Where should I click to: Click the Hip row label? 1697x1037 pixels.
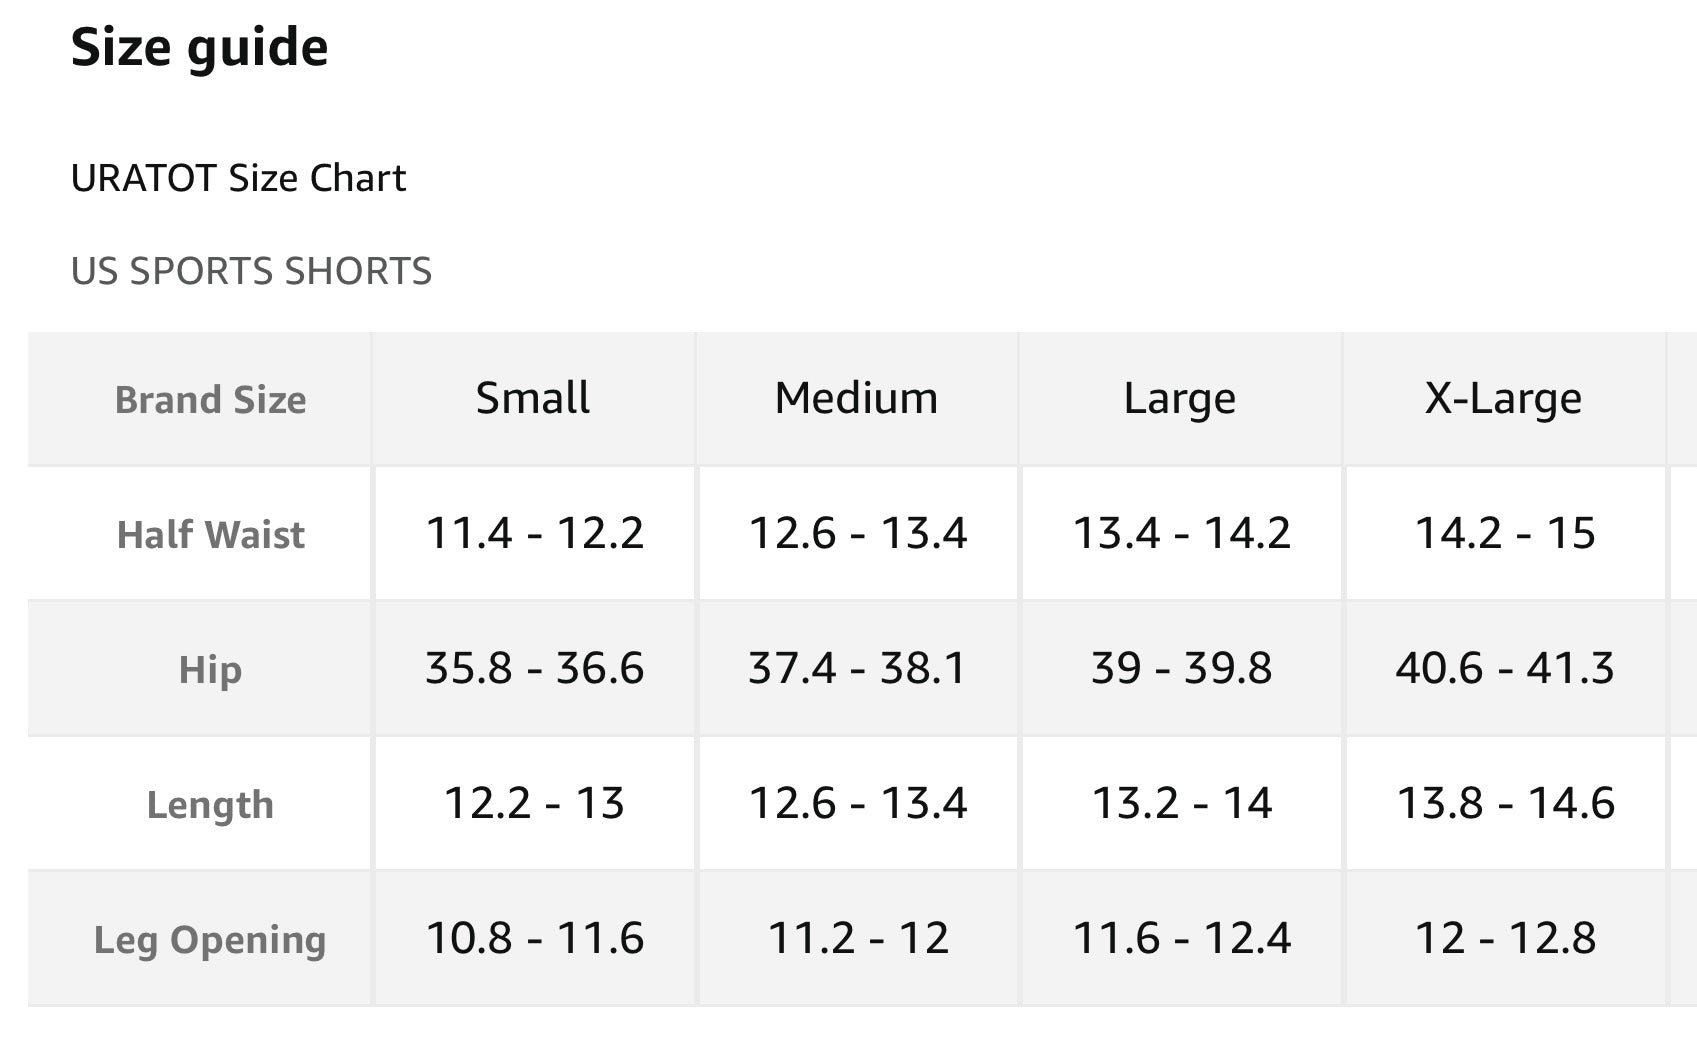pos(210,670)
